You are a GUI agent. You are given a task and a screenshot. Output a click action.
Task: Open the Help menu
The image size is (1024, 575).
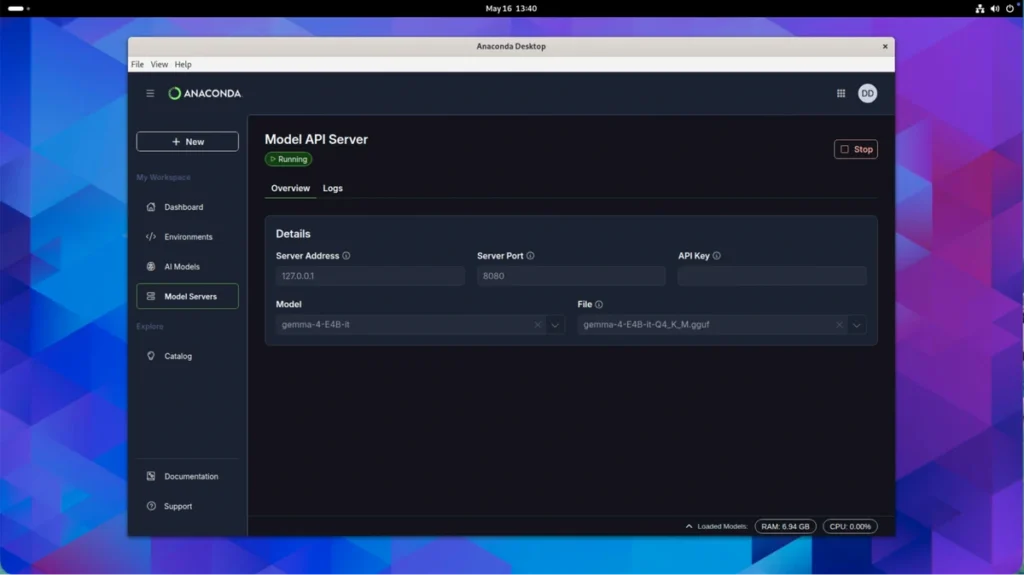(x=183, y=65)
